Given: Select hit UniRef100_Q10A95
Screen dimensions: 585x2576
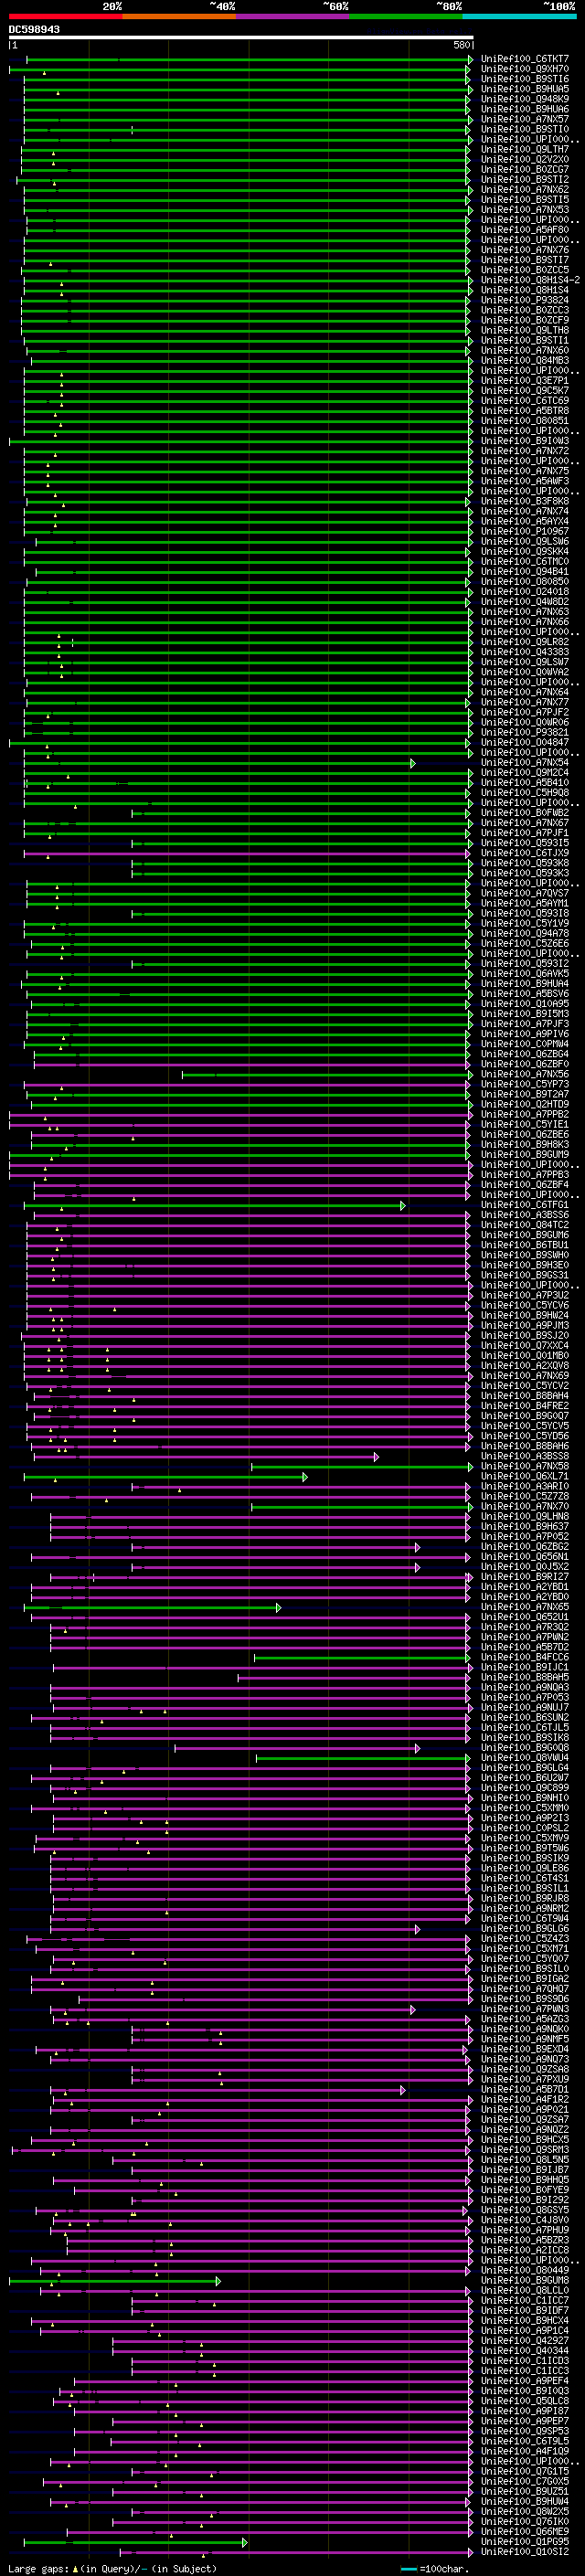Looking at the screenshot, I should point(524,1005).
